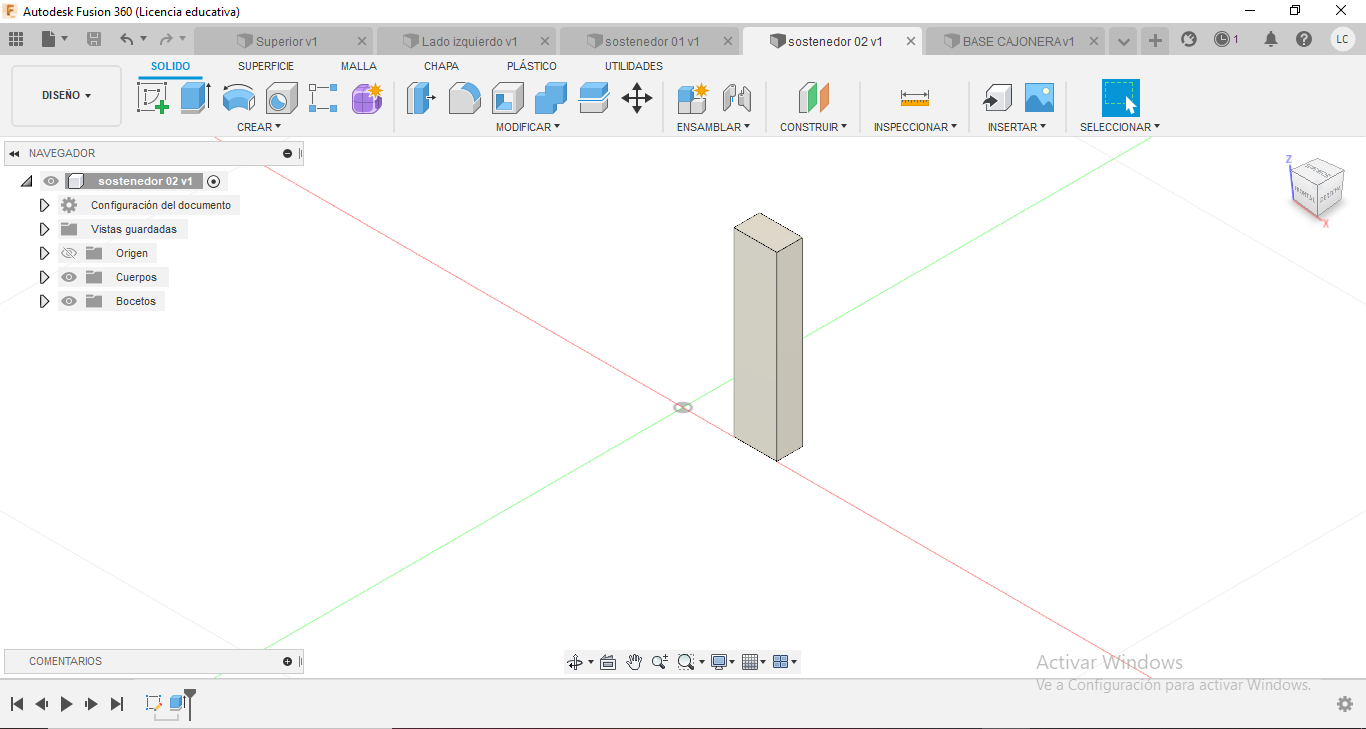The width and height of the screenshot is (1366, 729).
Task: Switch to the CHAPA tab
Action: 441,66
